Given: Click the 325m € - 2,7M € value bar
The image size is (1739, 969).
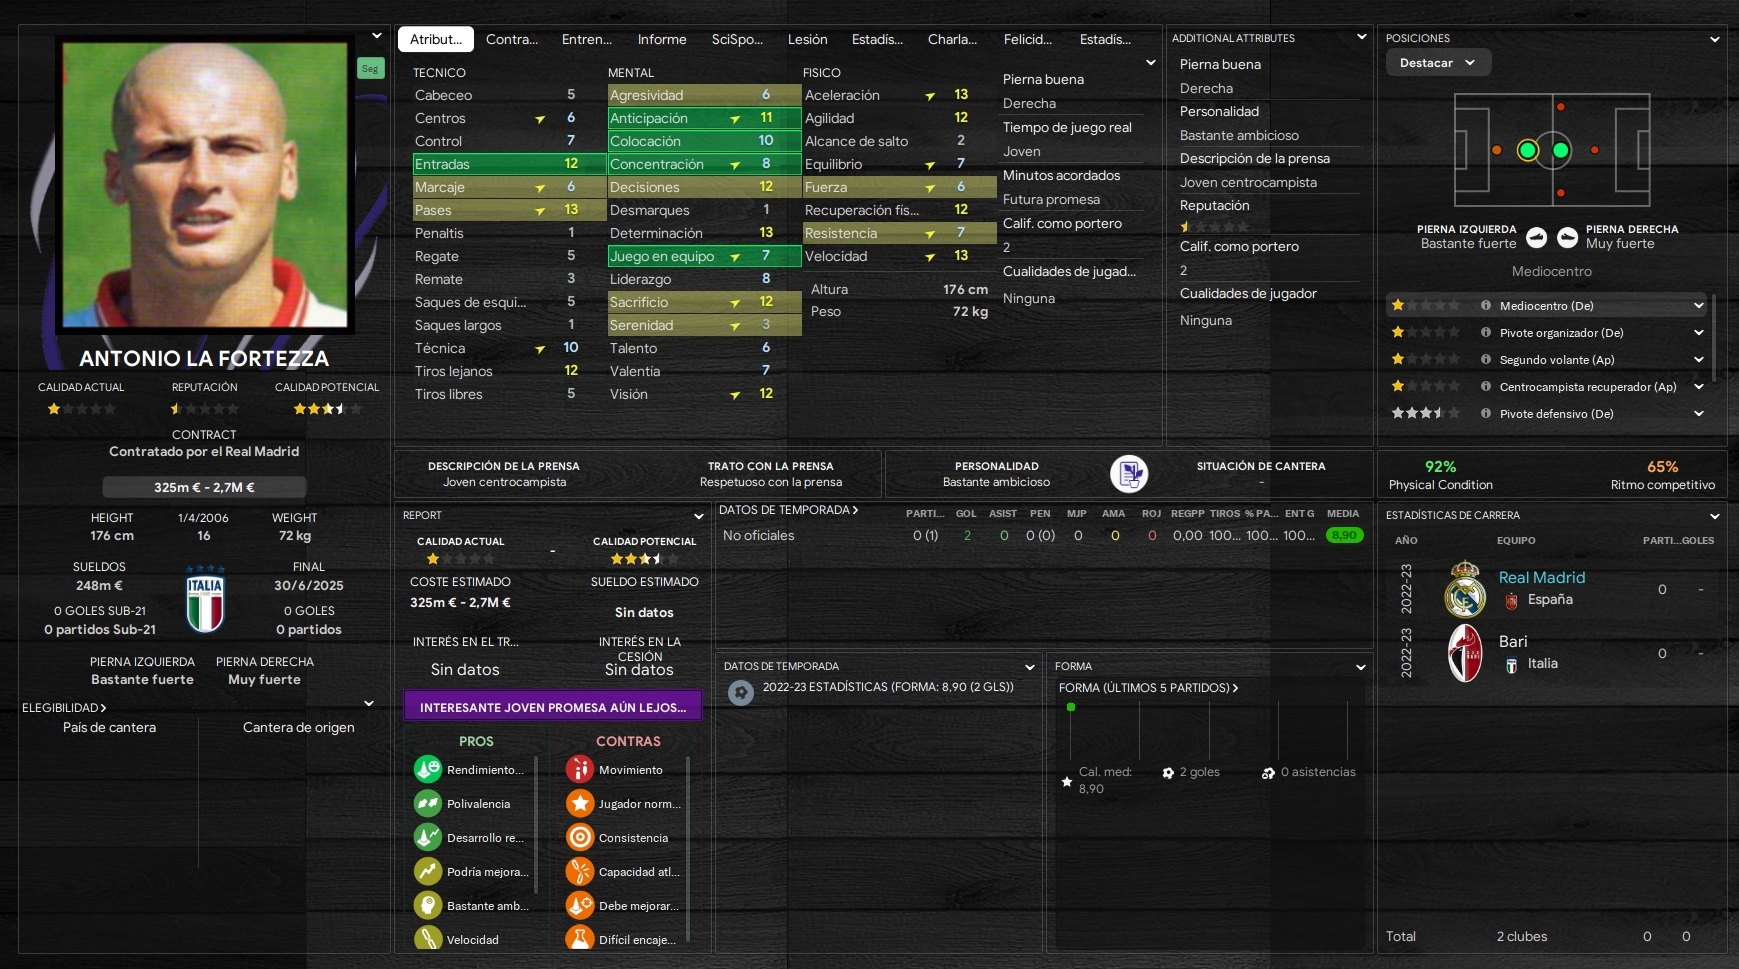Looking at the screenshot, I should pyautogui.click(x=204, y=487).
